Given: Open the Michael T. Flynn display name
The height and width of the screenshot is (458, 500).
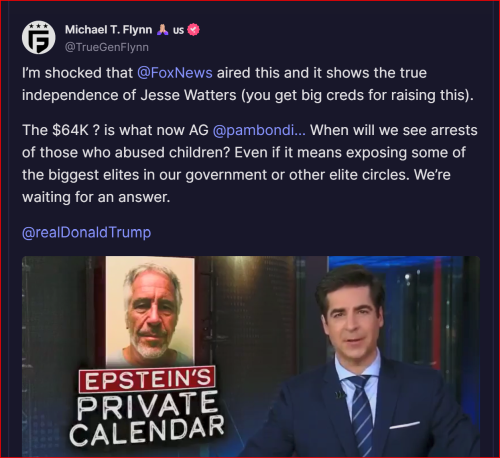Looking at the screenshot, I should [x=108, y=30].
